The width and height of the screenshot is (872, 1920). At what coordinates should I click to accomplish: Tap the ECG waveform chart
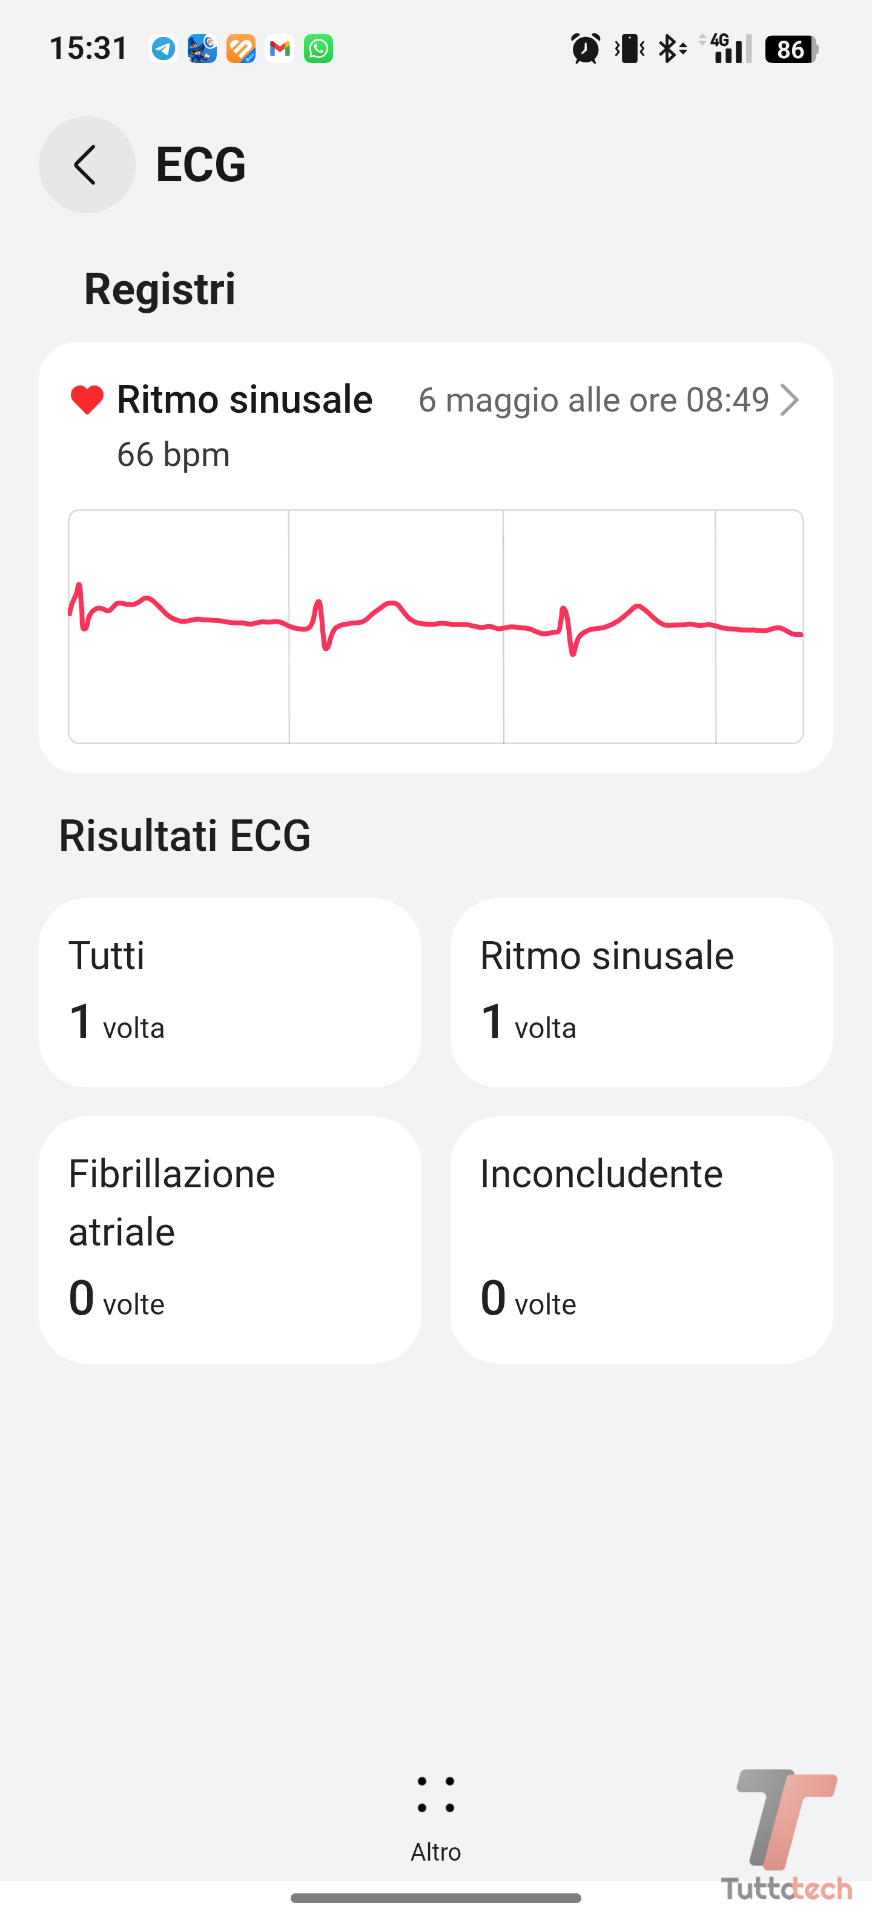(436, 626)
